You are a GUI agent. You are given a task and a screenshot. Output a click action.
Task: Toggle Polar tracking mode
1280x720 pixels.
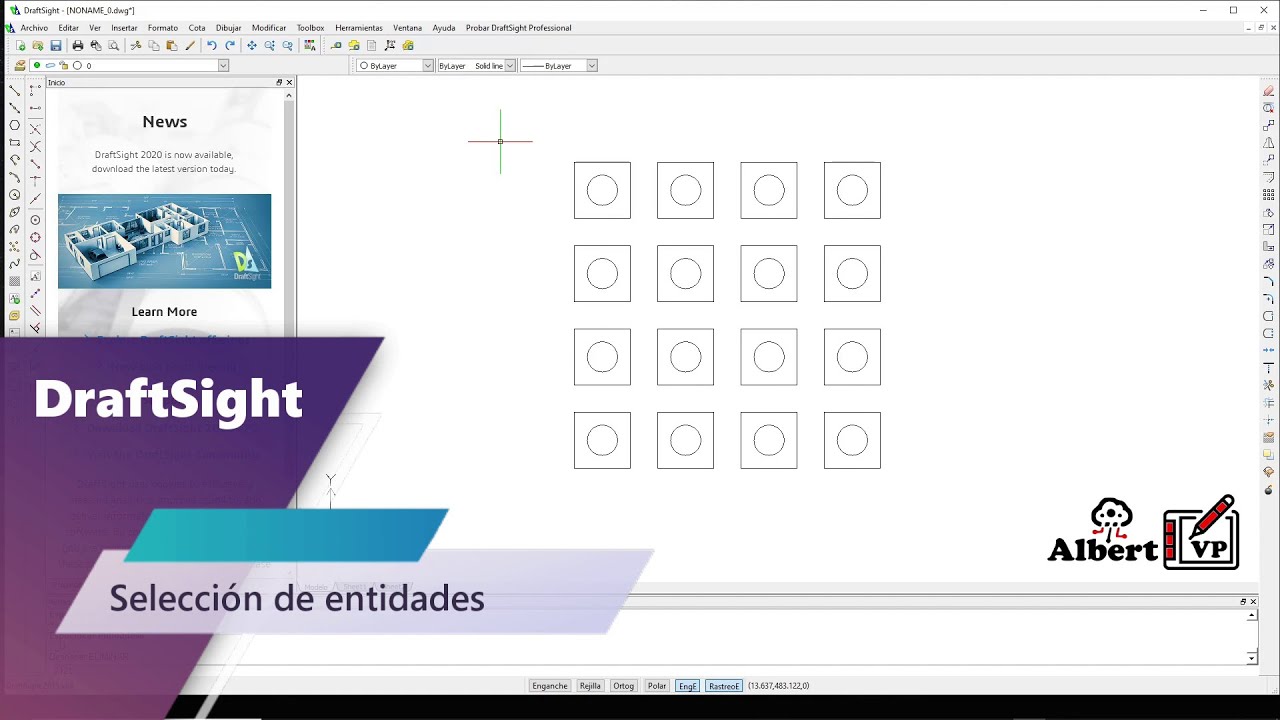click(x=657, y=686)
